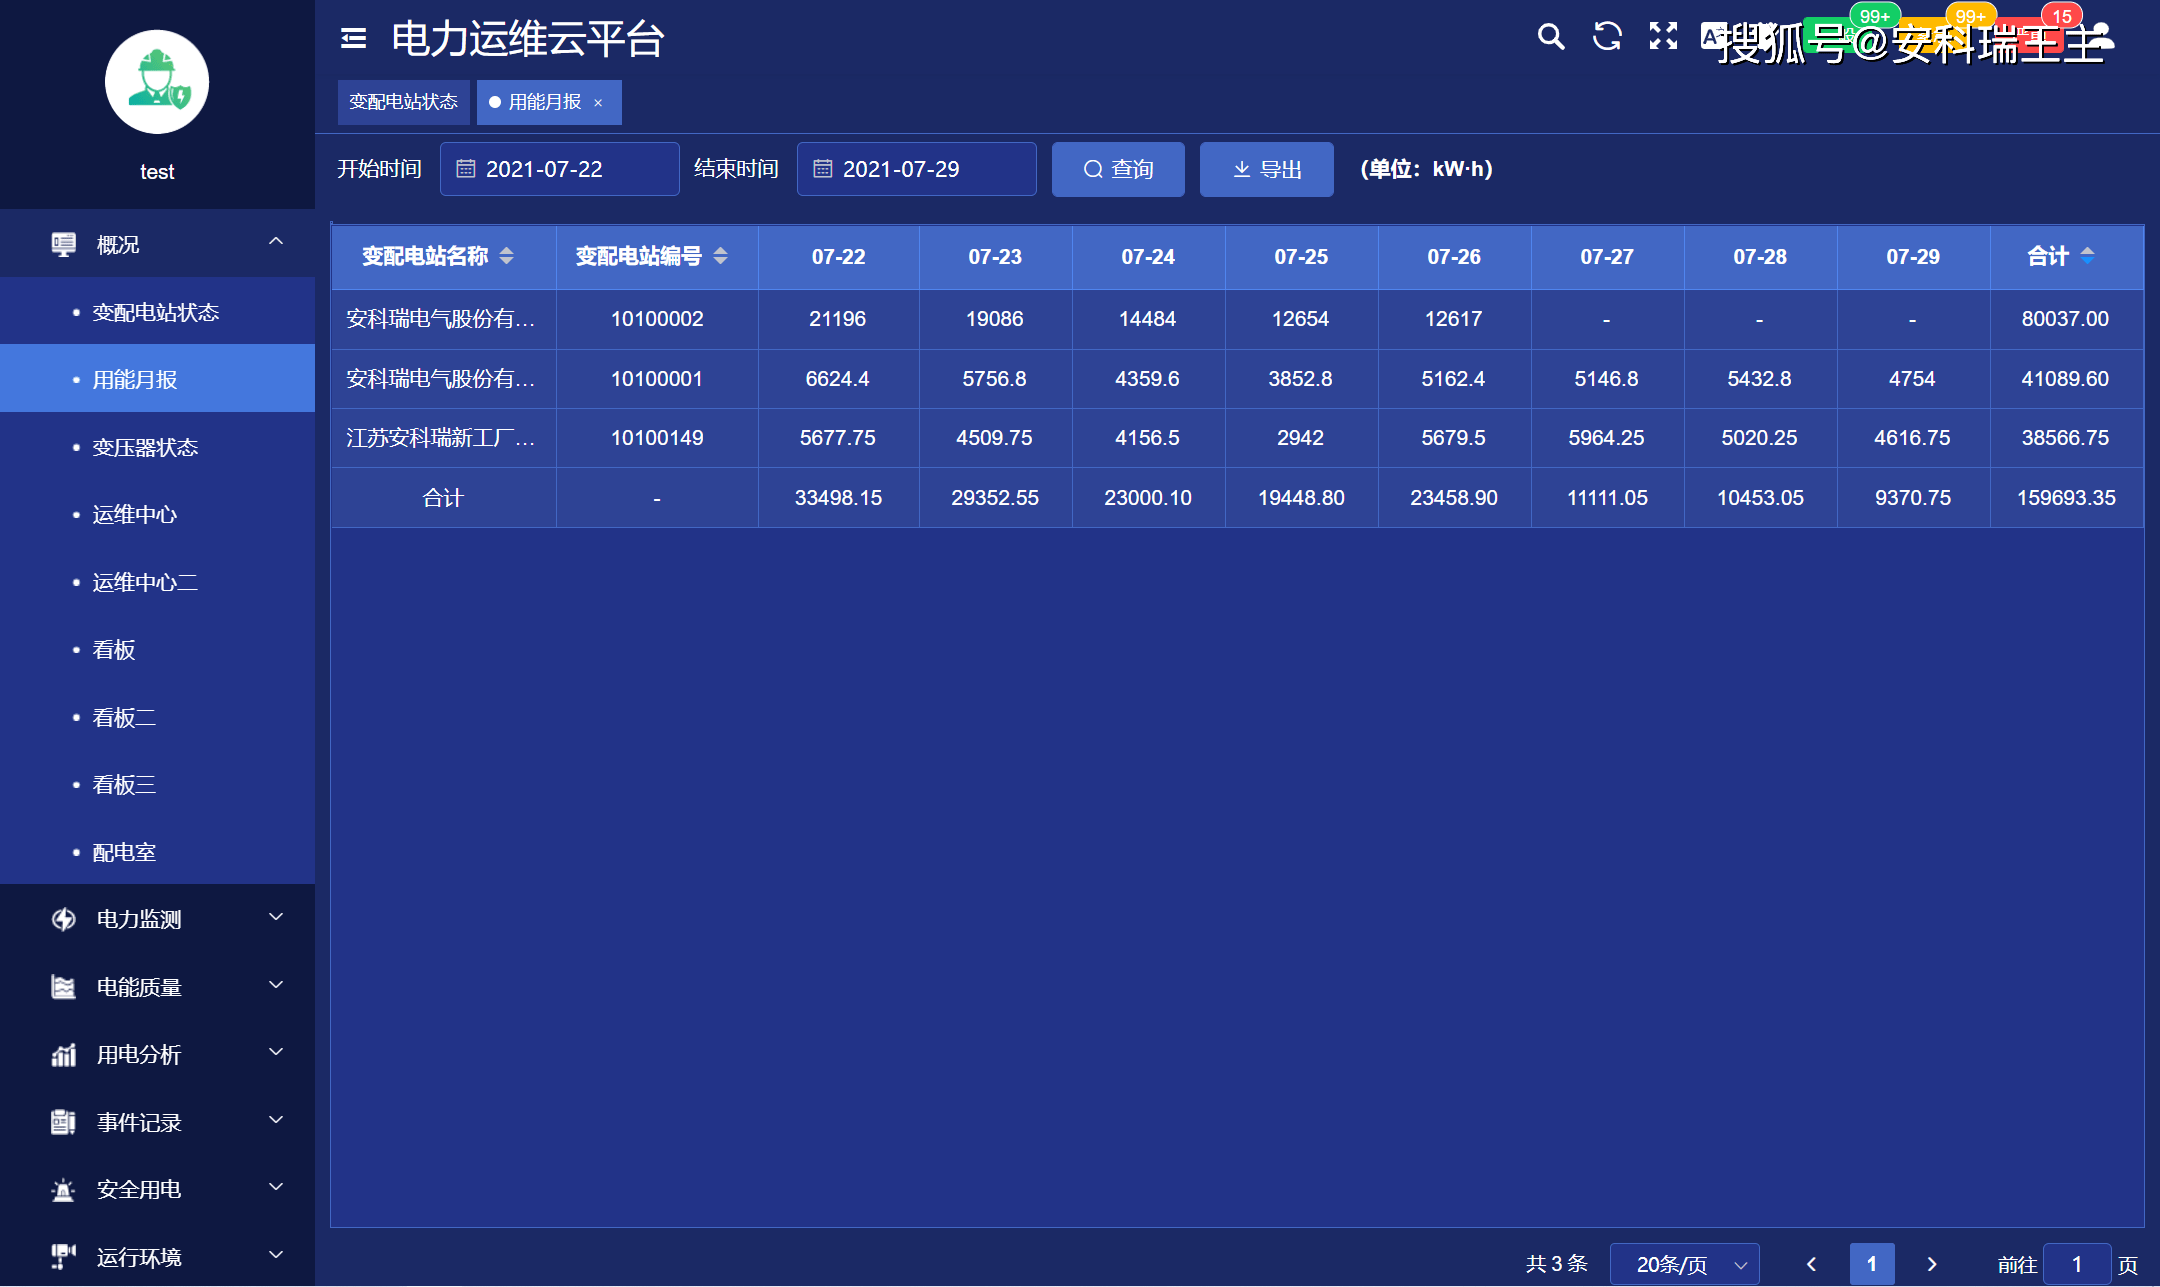Open 运维中心二 in sidebar
The image size is (2160, 1287).
157,582
